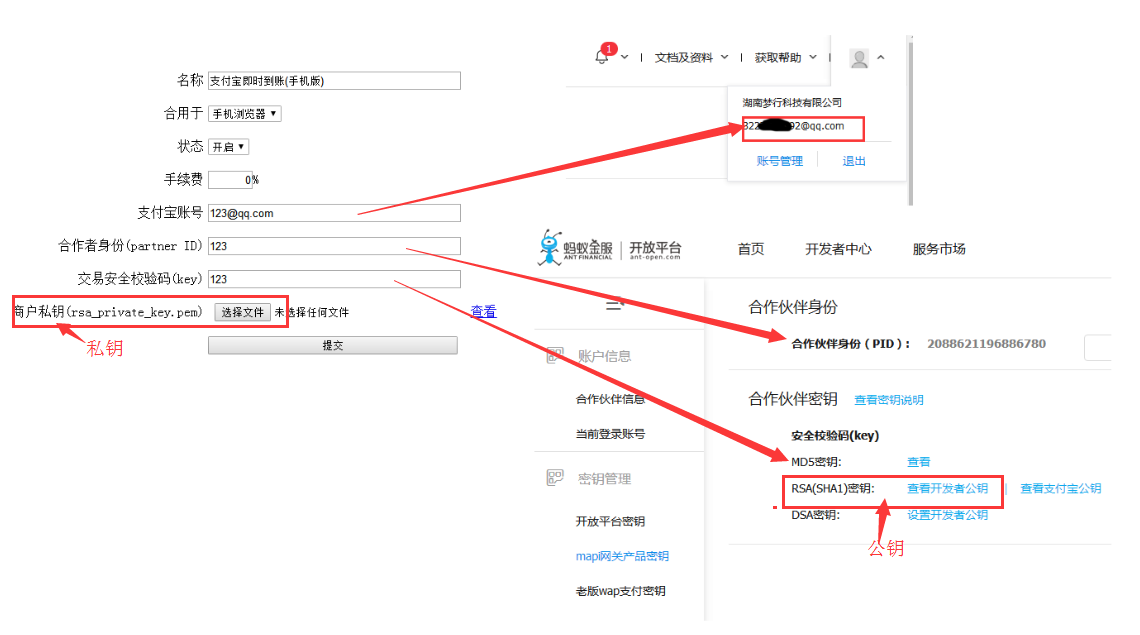Select 开放平台密钥 in sidebar
The width and height of the screenshot is (1140, 635).
610,521
